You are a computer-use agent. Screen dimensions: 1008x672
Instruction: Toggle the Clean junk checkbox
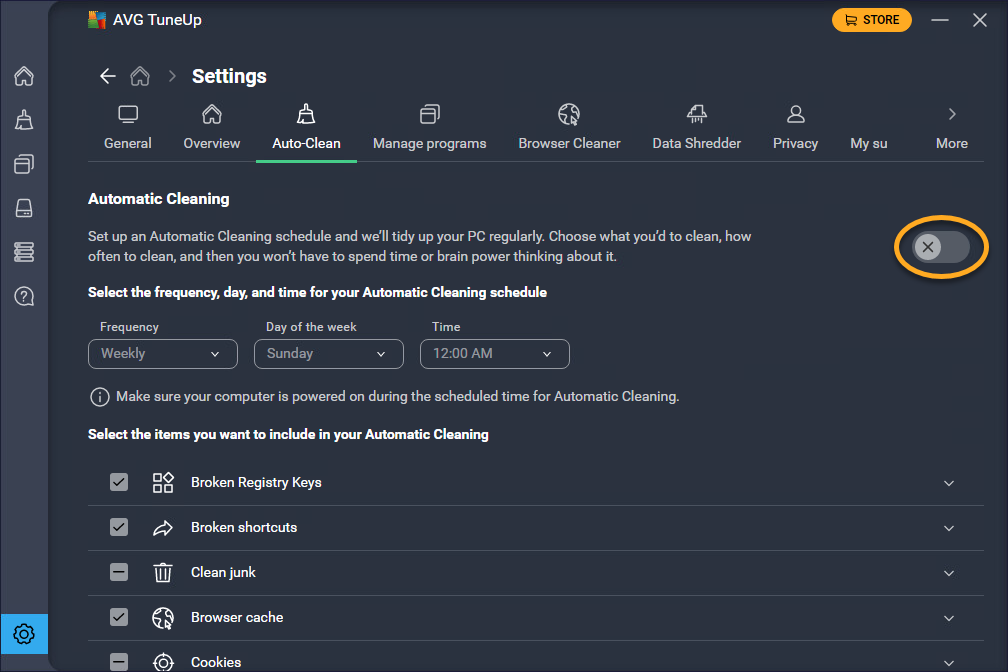pyautogui.click(x=119, y=572)
